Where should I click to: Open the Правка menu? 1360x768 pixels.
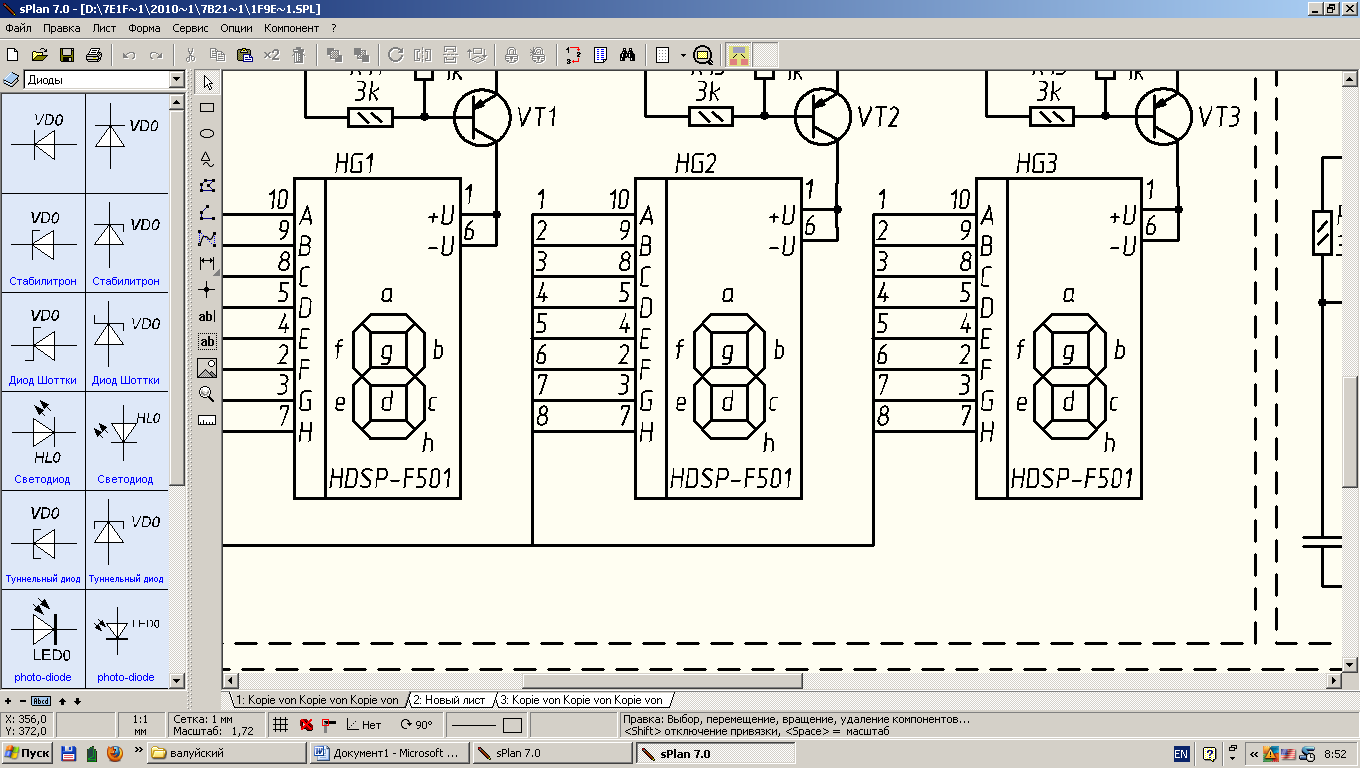(62, 28)
